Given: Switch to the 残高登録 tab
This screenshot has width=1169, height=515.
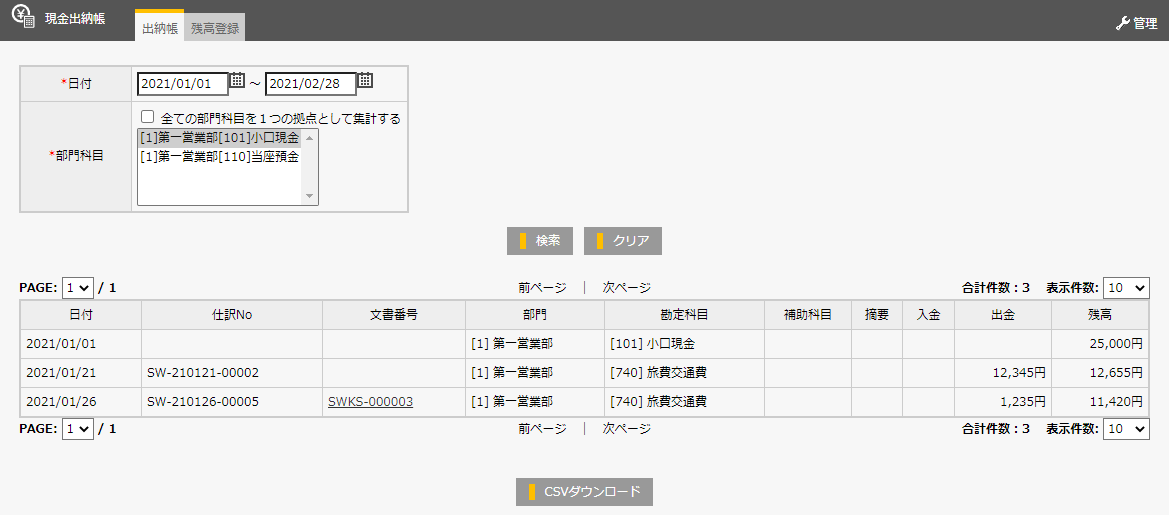Looking at the screenshot, I should pyautogui.click(x=215, y=28).
